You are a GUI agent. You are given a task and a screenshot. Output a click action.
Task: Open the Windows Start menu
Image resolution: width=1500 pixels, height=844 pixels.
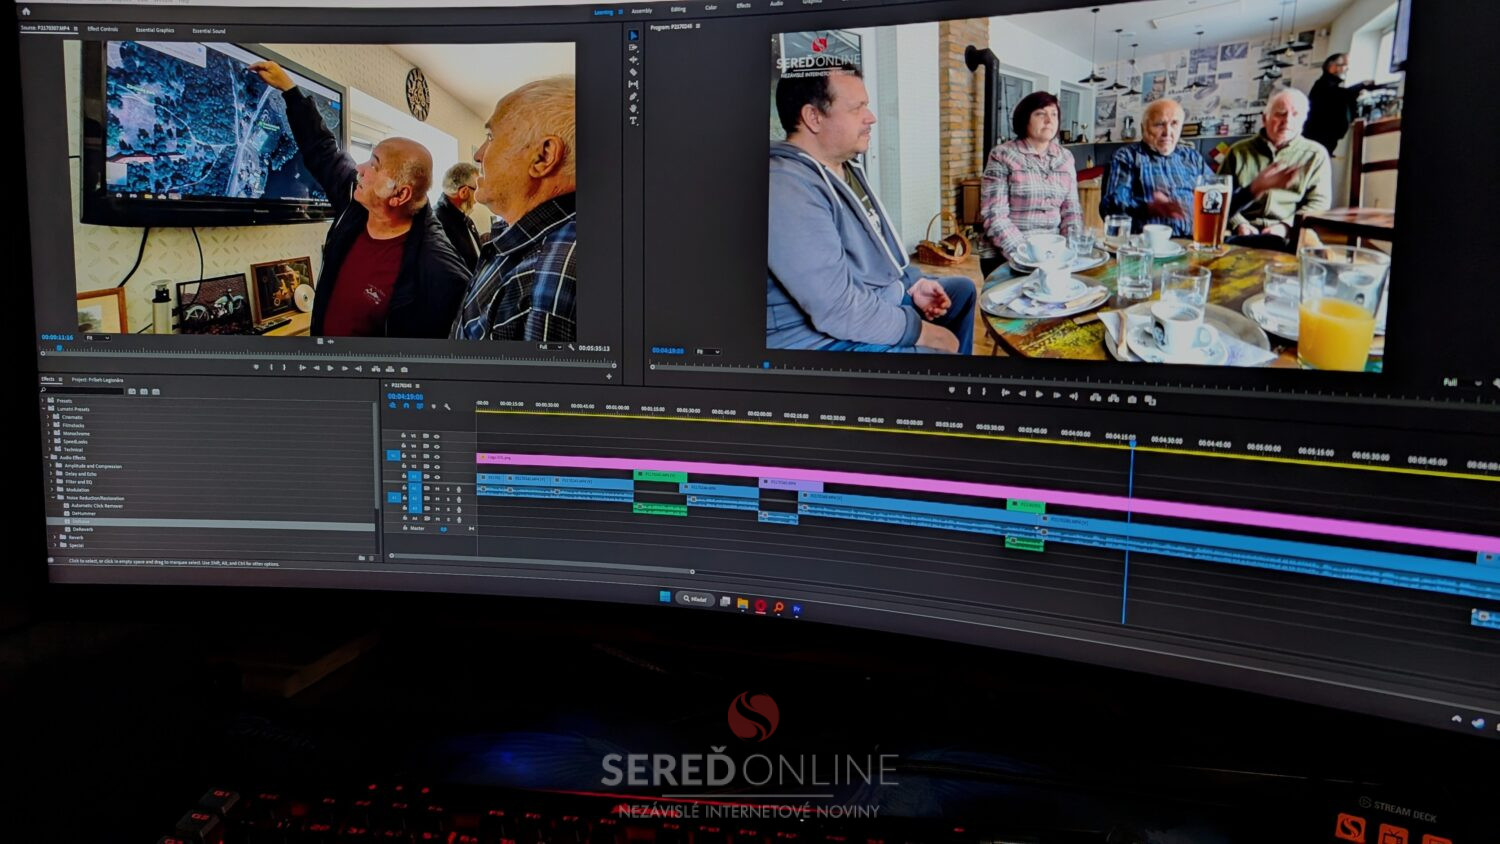tap(665, 597)
